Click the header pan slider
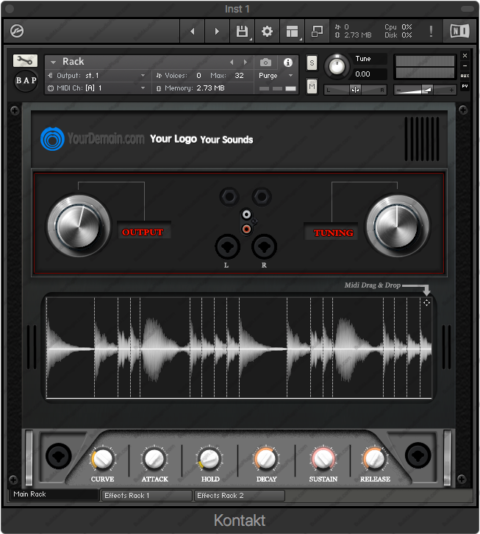Image resolution: width=480 pixels, height=534 pixels. point(355,90)
